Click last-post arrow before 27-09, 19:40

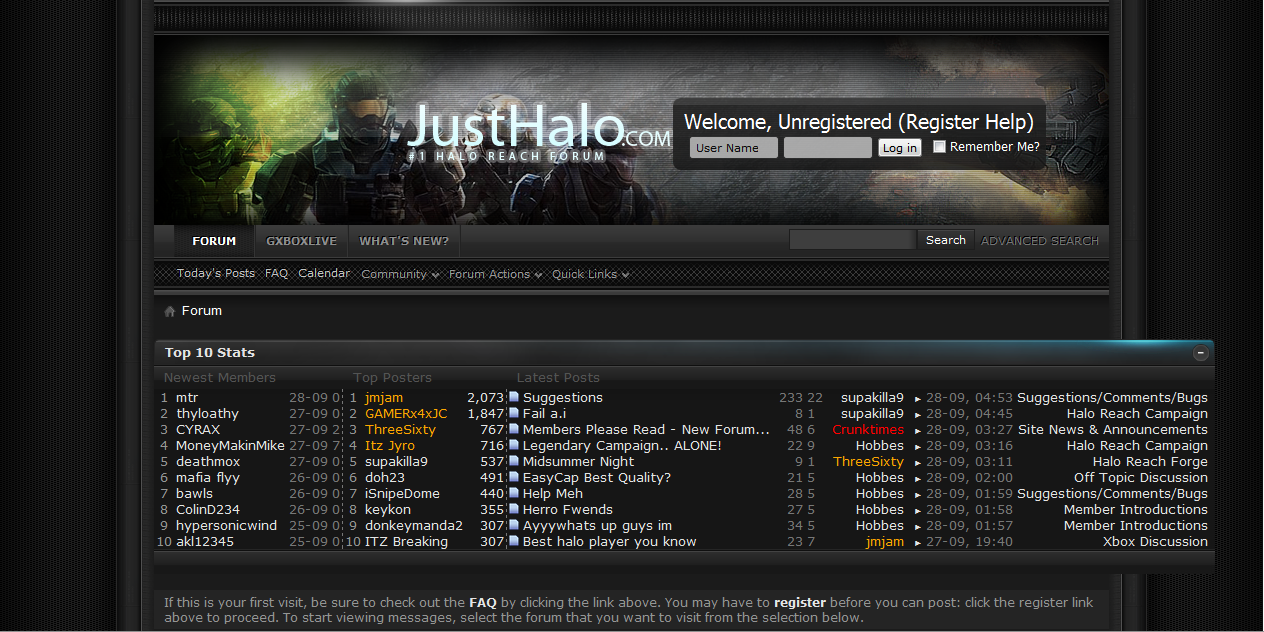tap(918, 543)
